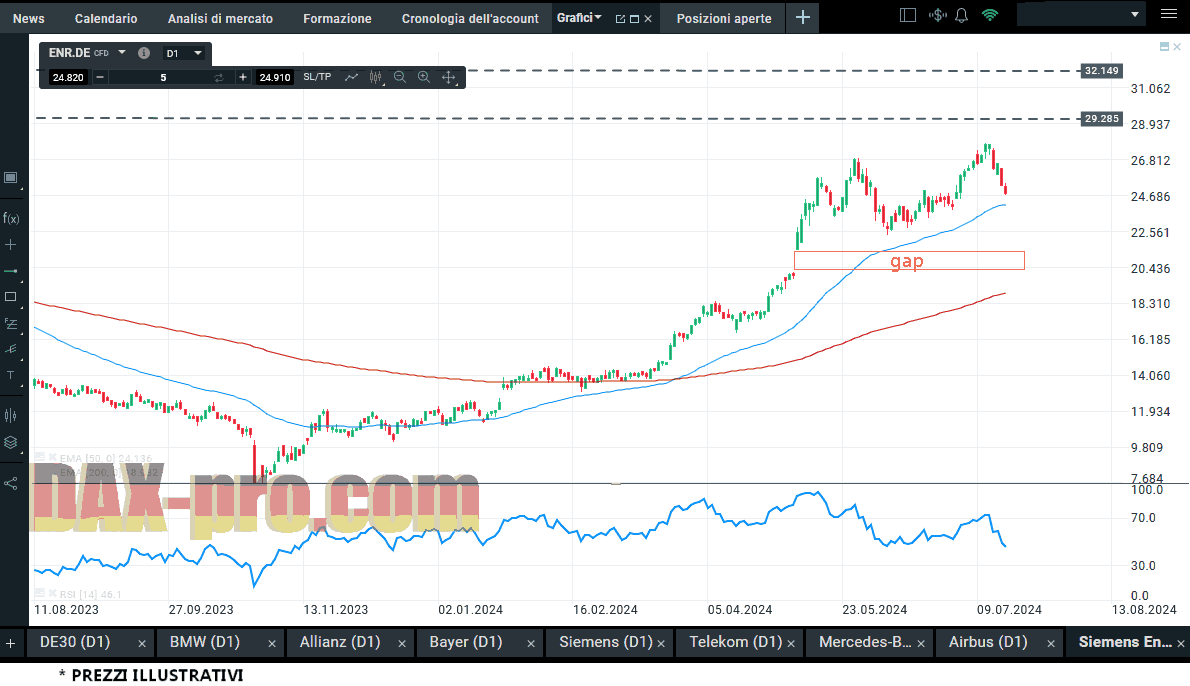Open the notifications bell
Screen dimensions: 1190x686
962,15
